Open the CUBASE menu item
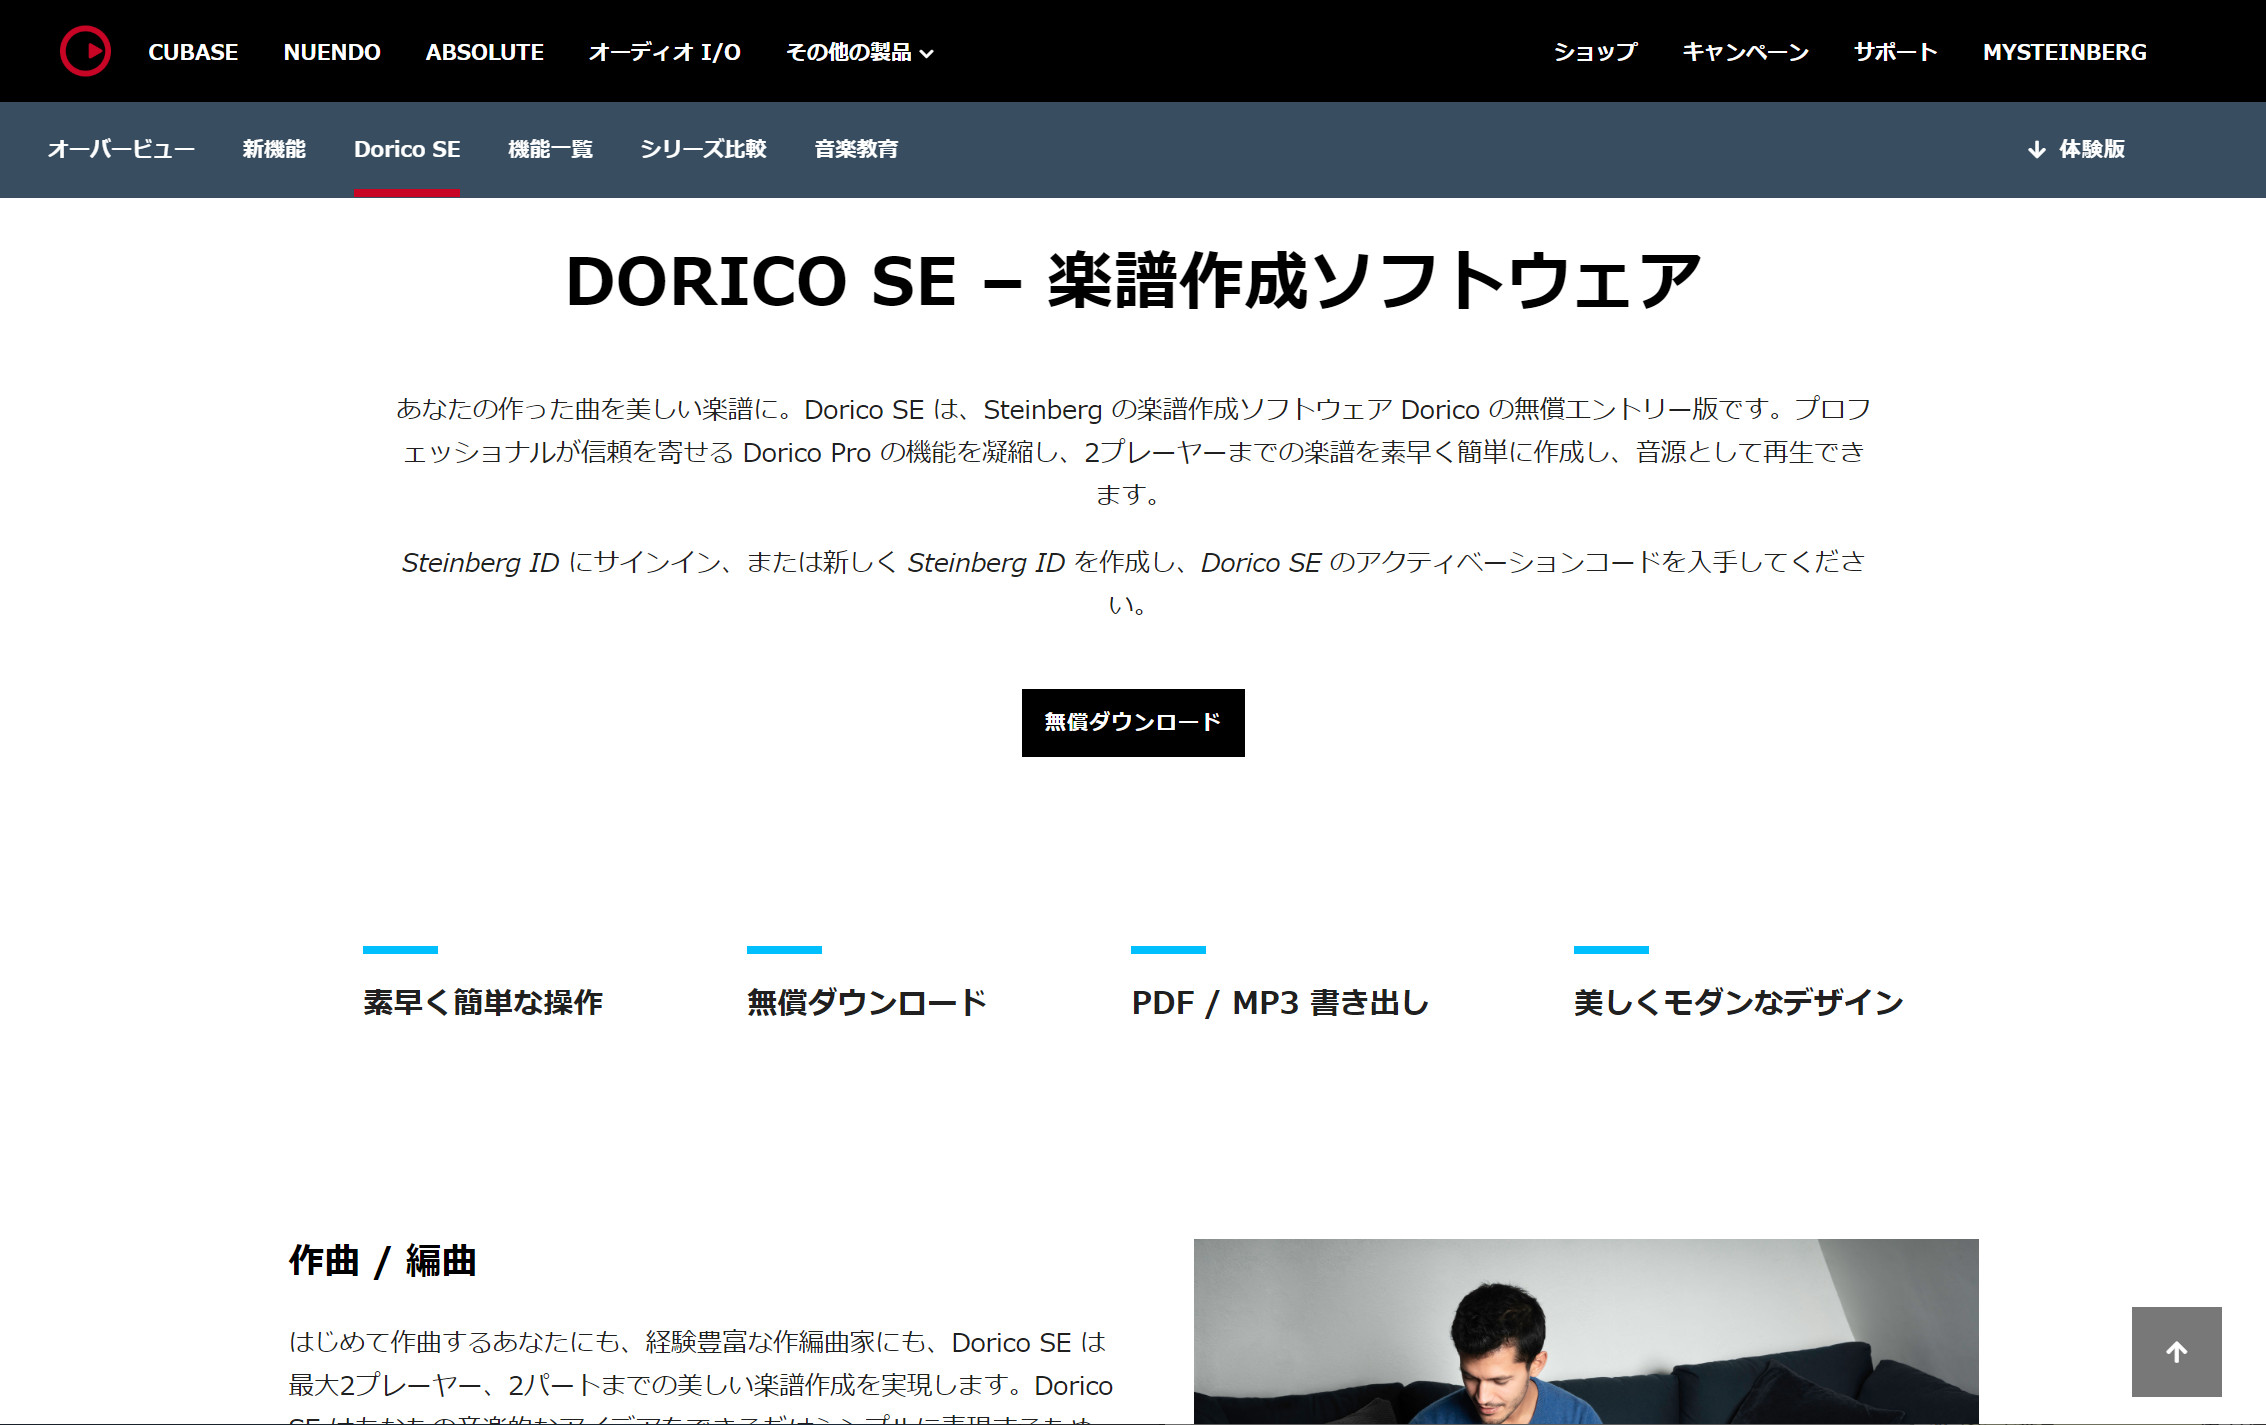The width and height of the screenshot is (2266, 1425). 193,52
